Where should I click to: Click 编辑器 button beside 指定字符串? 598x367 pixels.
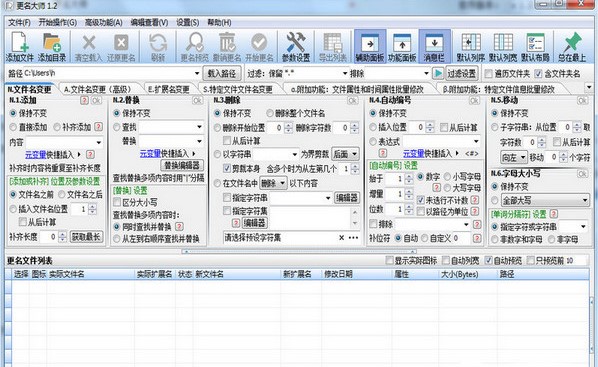pos(347,198)
